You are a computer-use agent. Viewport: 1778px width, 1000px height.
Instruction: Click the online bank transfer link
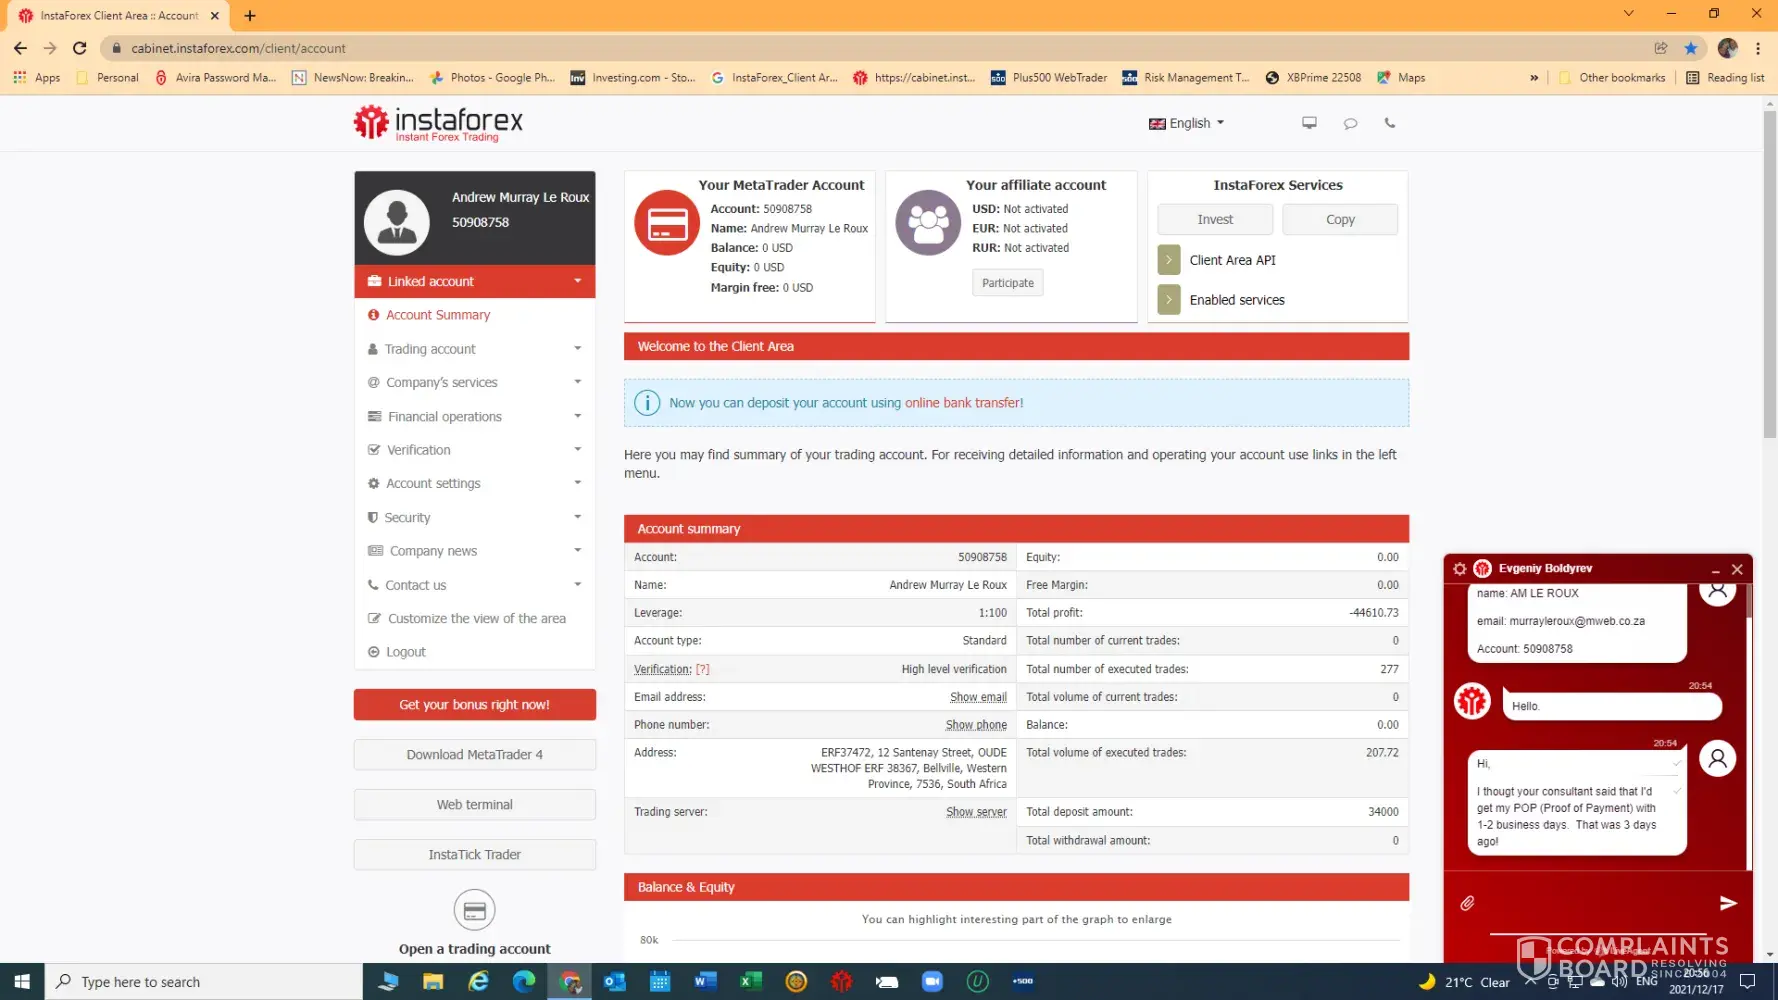(x=963, y=403)
